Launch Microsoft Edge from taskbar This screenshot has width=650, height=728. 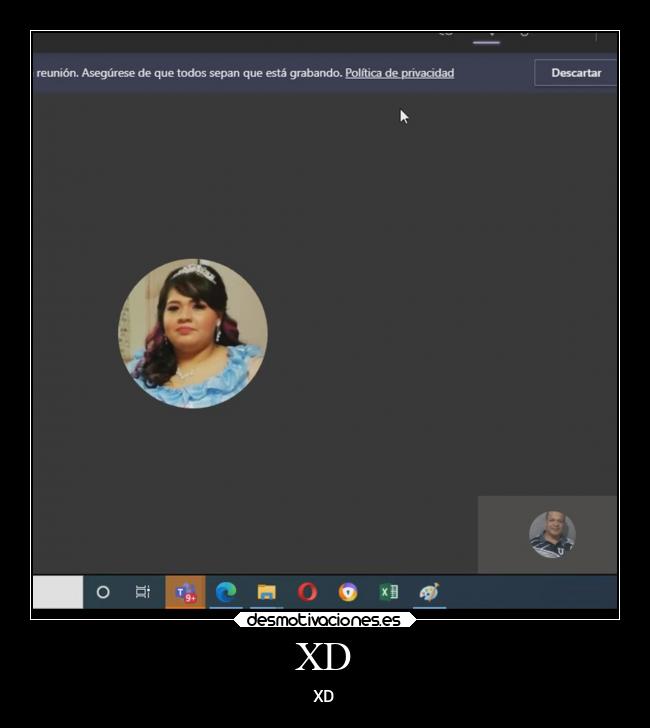[x=226, y=592]
